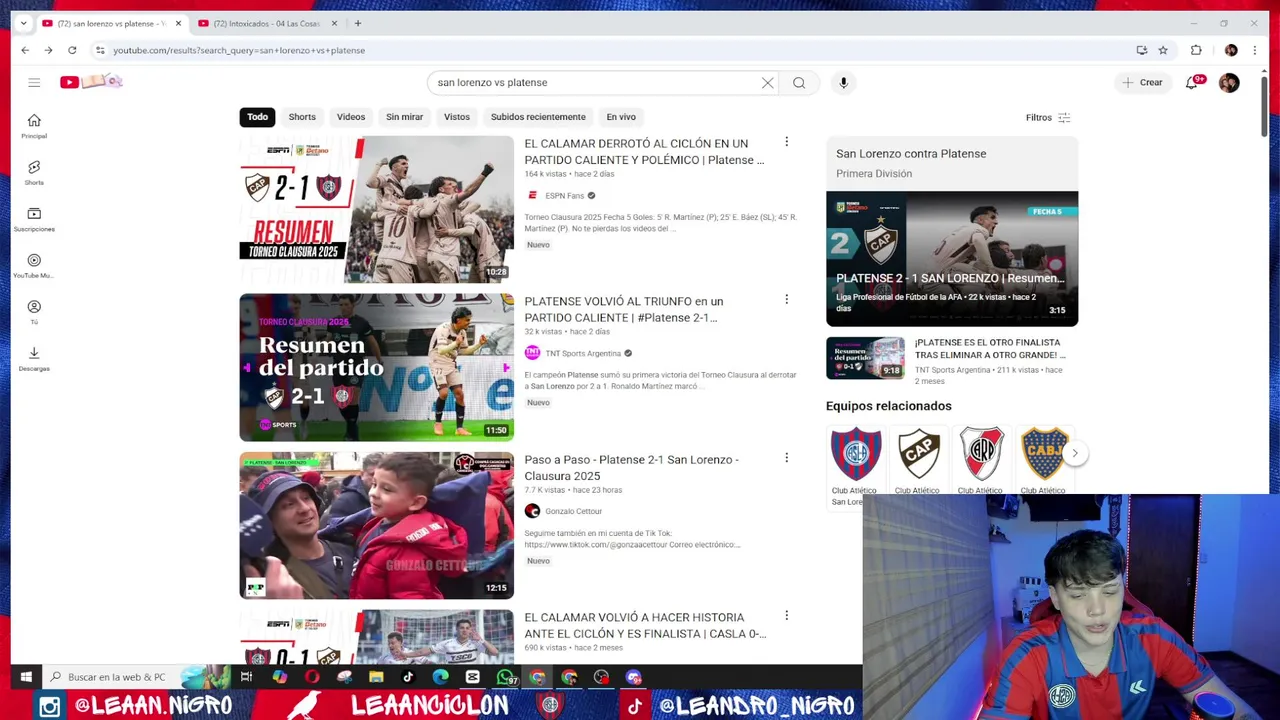The height and width of the screenshot is (720, 1280).
Task: Open Chrome profile avatar in toolbar
Action: click(1231, 50)
